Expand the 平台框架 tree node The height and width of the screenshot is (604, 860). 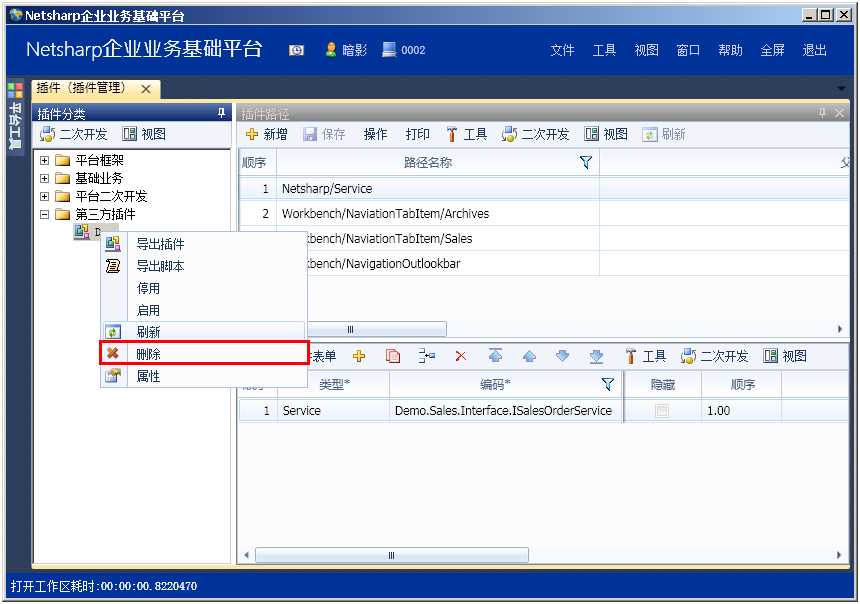click(44, 160)
